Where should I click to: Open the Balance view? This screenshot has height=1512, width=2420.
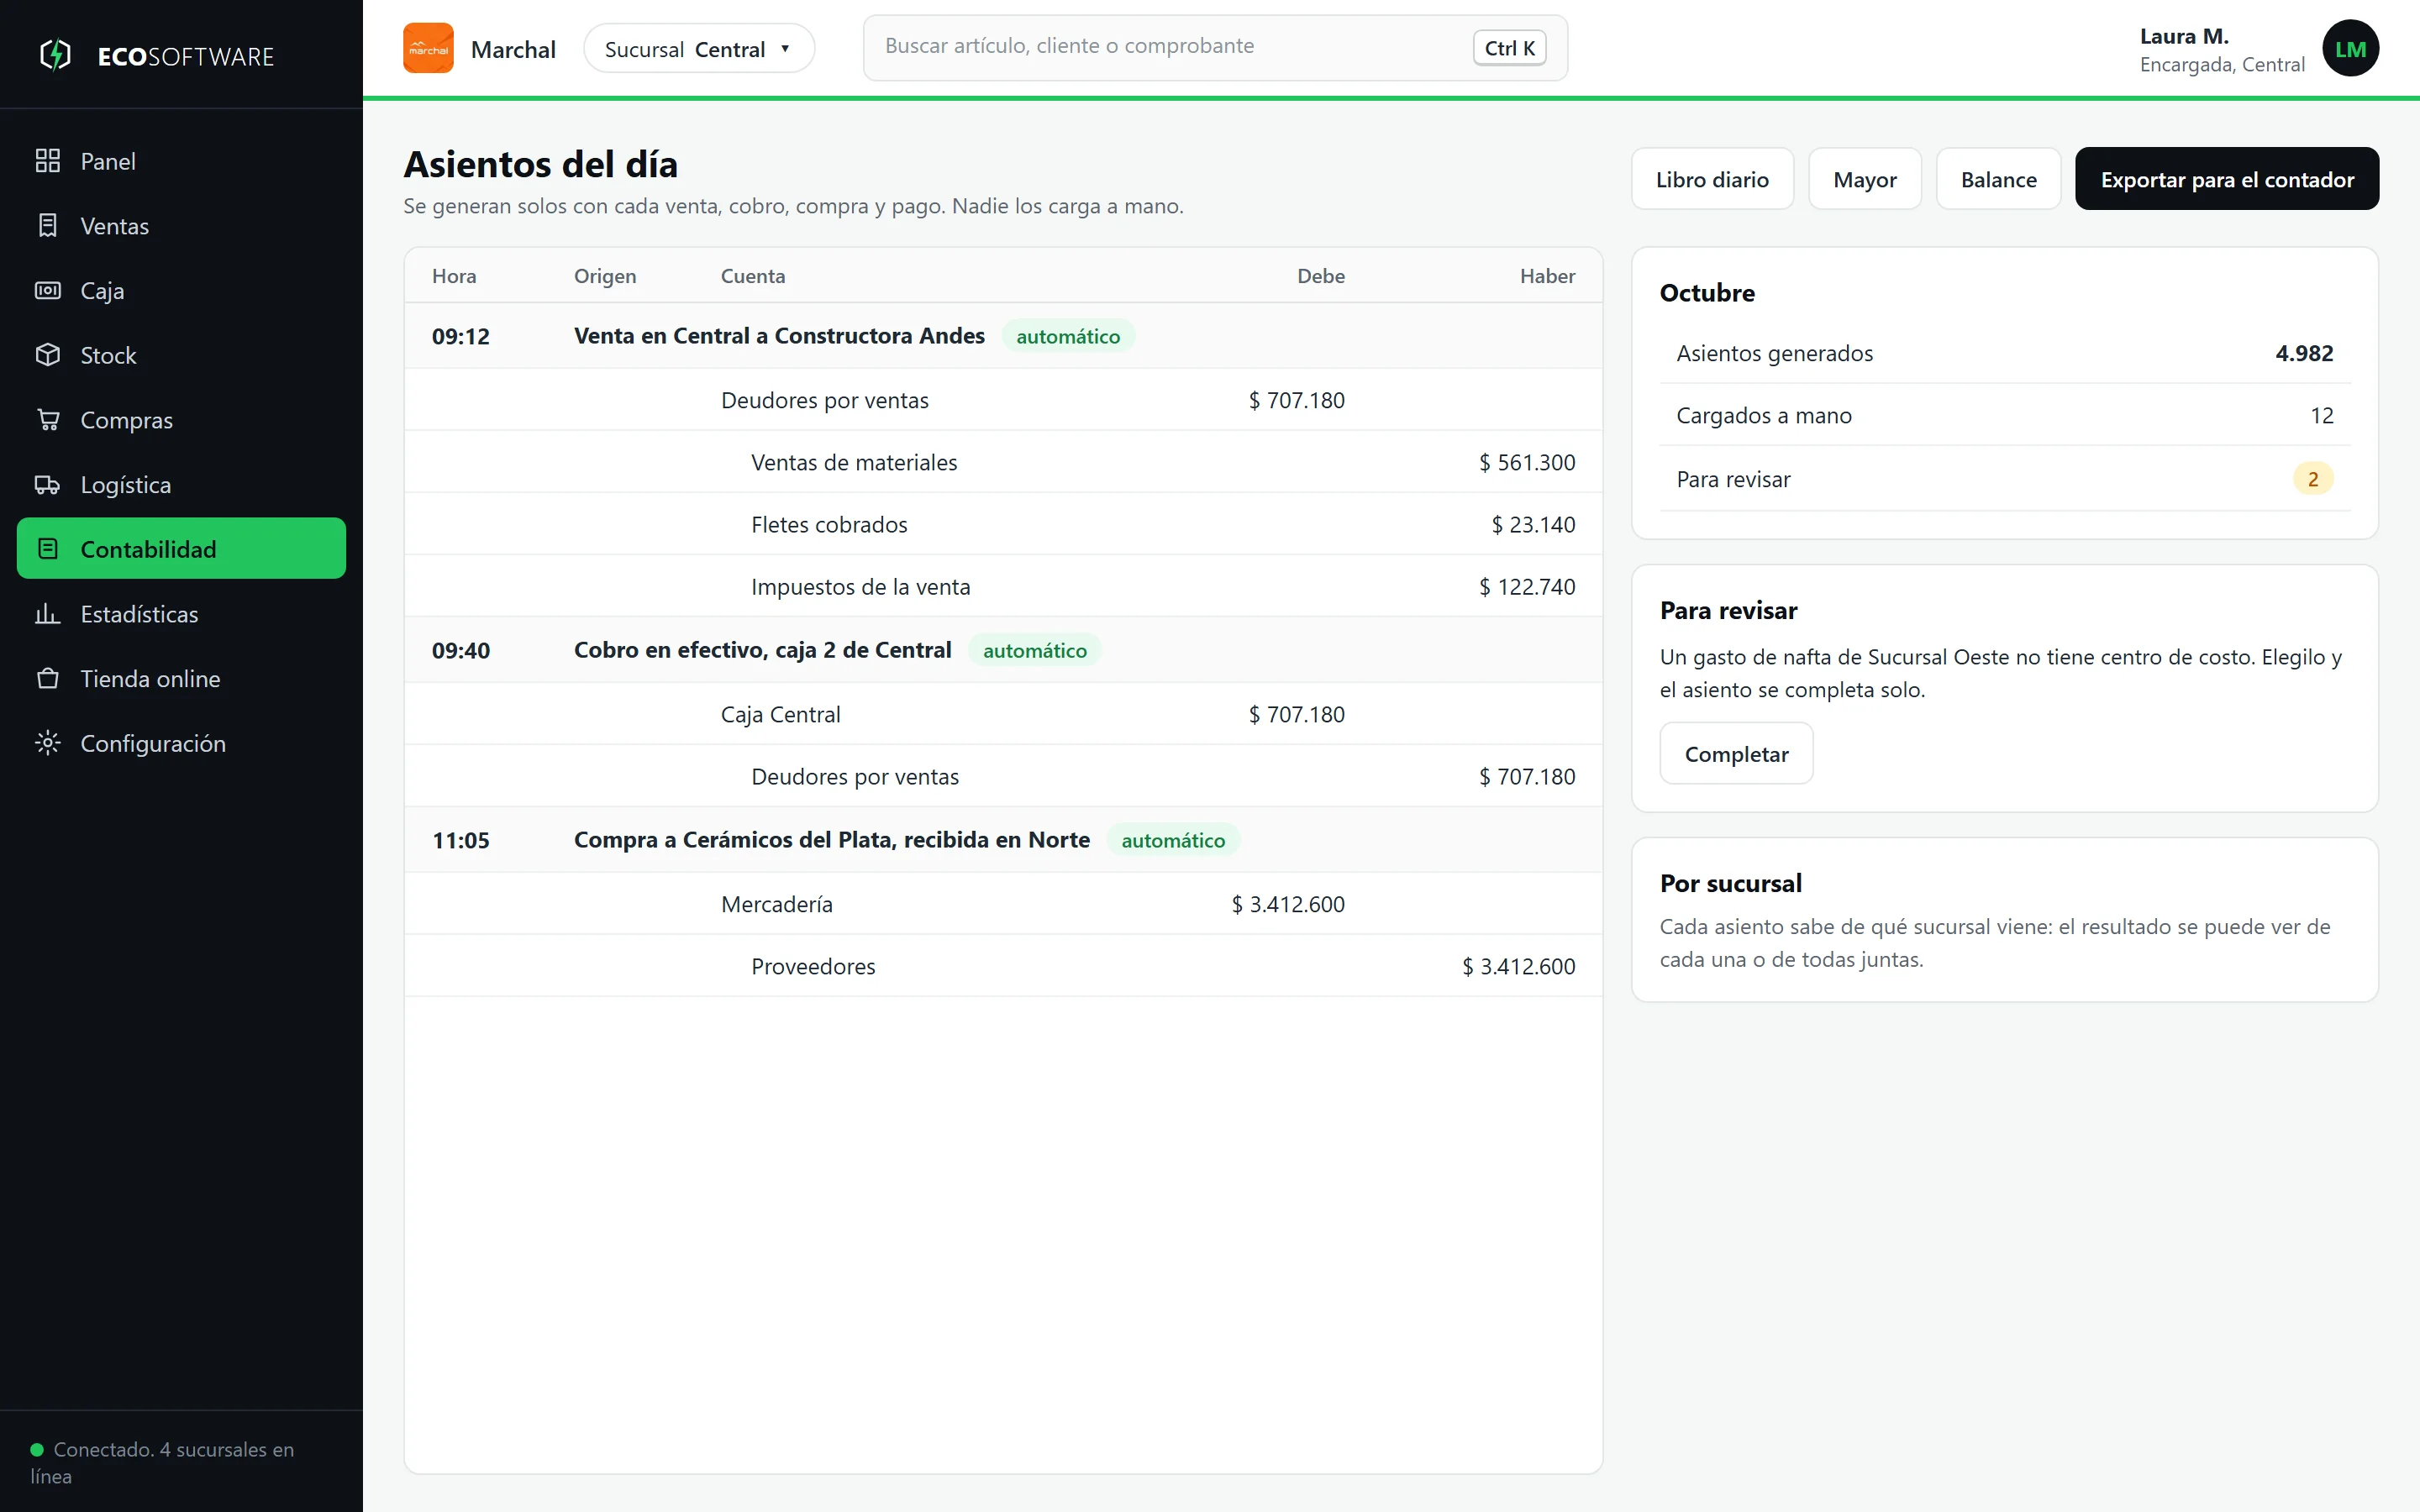[x=1998, y=179]
